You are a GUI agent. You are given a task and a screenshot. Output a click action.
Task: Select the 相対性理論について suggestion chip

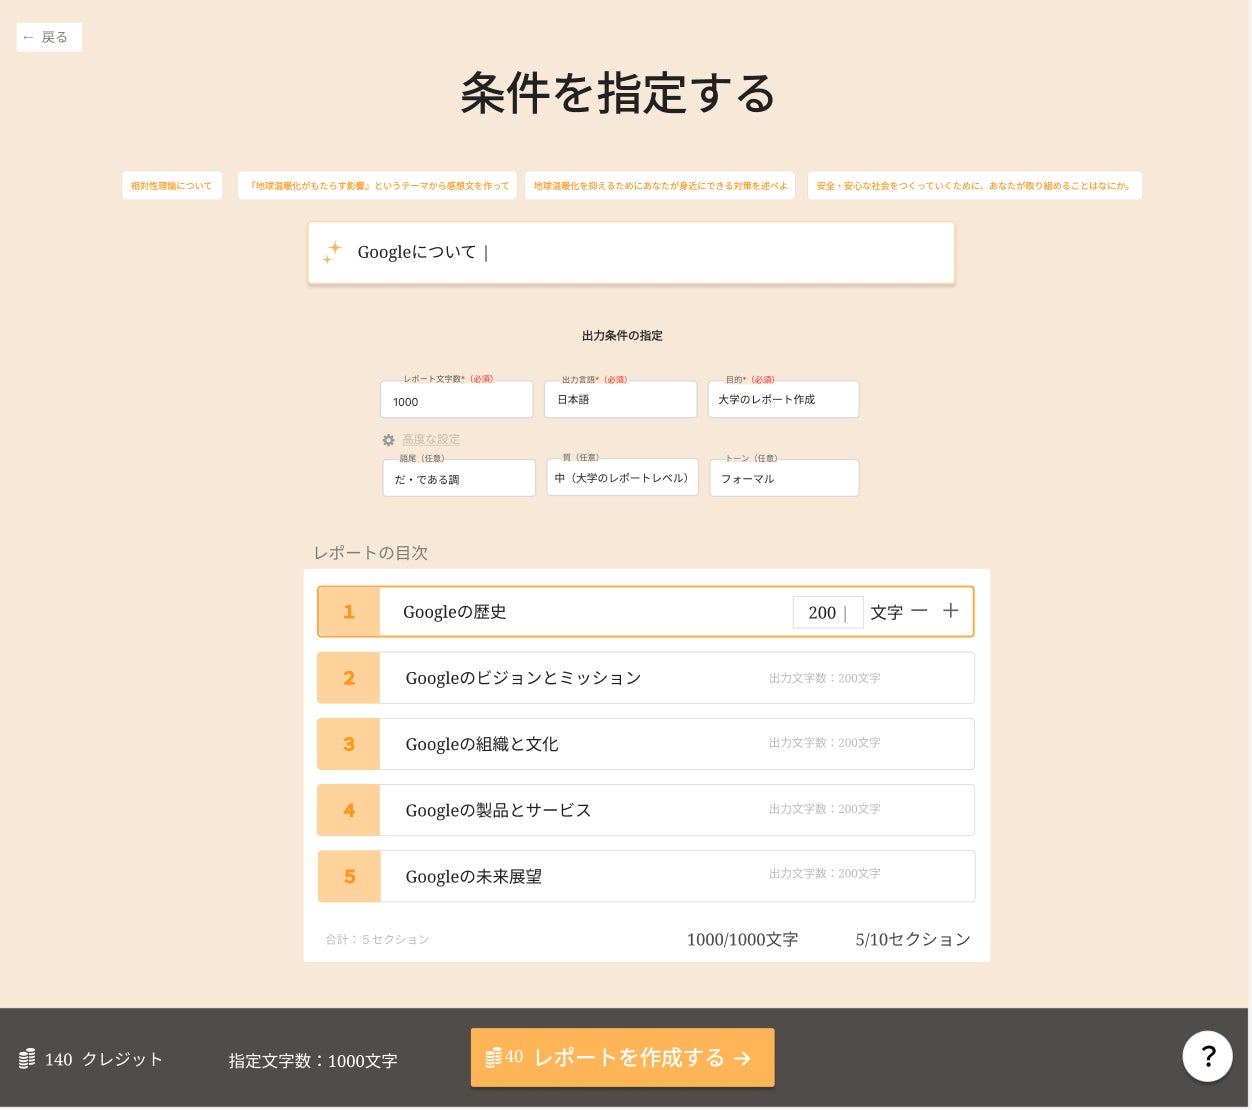click(172, 186)
